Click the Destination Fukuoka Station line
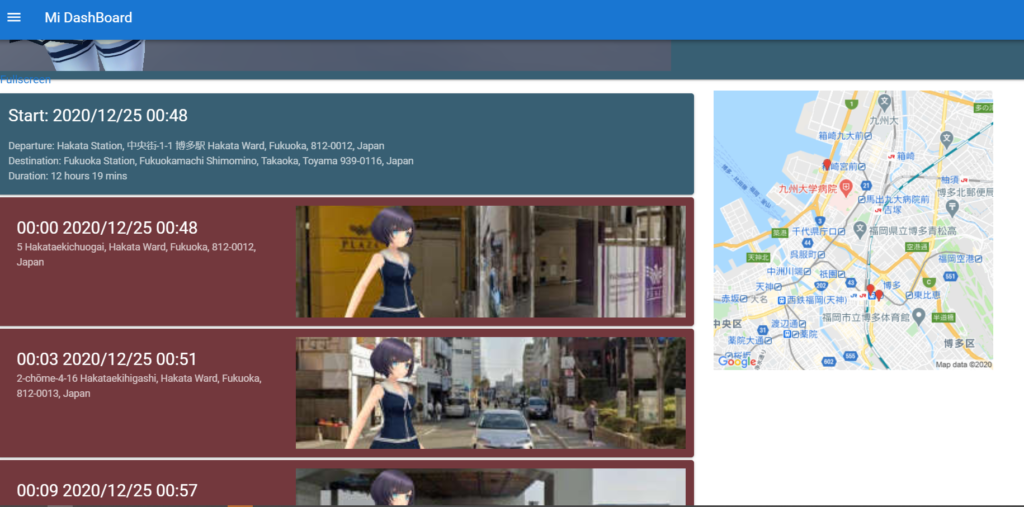The height and width of the screenshot is (507, 1024). click(x=210, y=160)
